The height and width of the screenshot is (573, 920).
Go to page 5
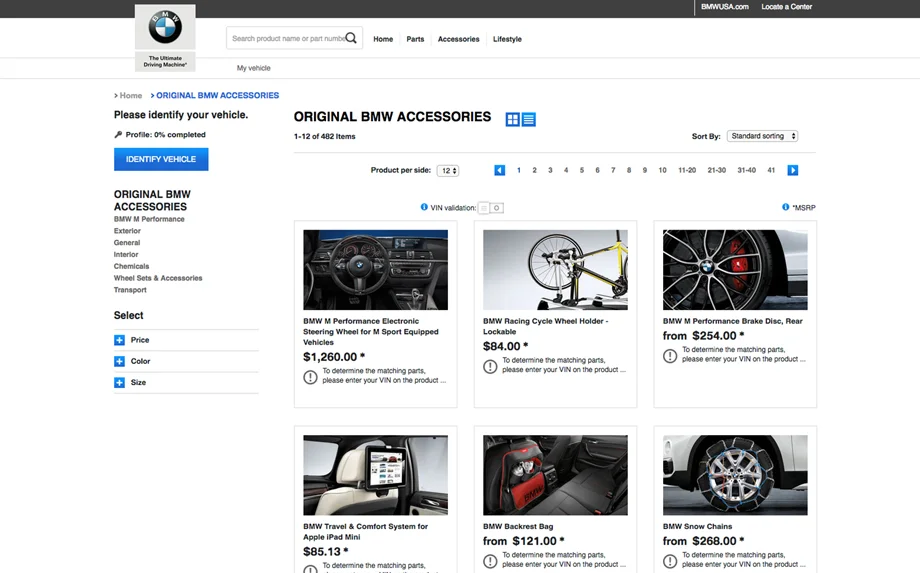point(582,170)
